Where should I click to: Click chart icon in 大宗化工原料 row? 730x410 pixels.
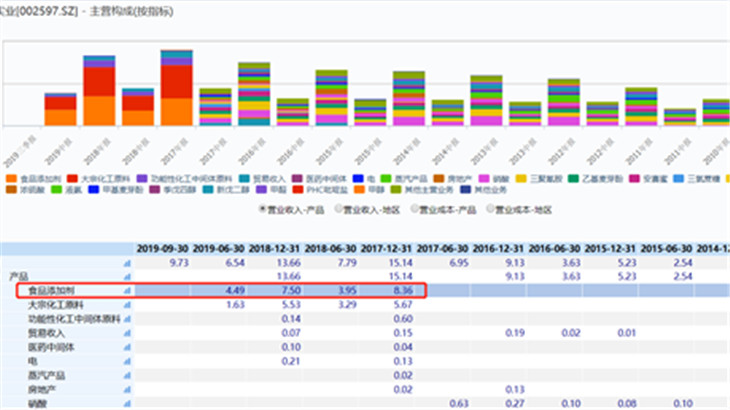coord(127,305)
